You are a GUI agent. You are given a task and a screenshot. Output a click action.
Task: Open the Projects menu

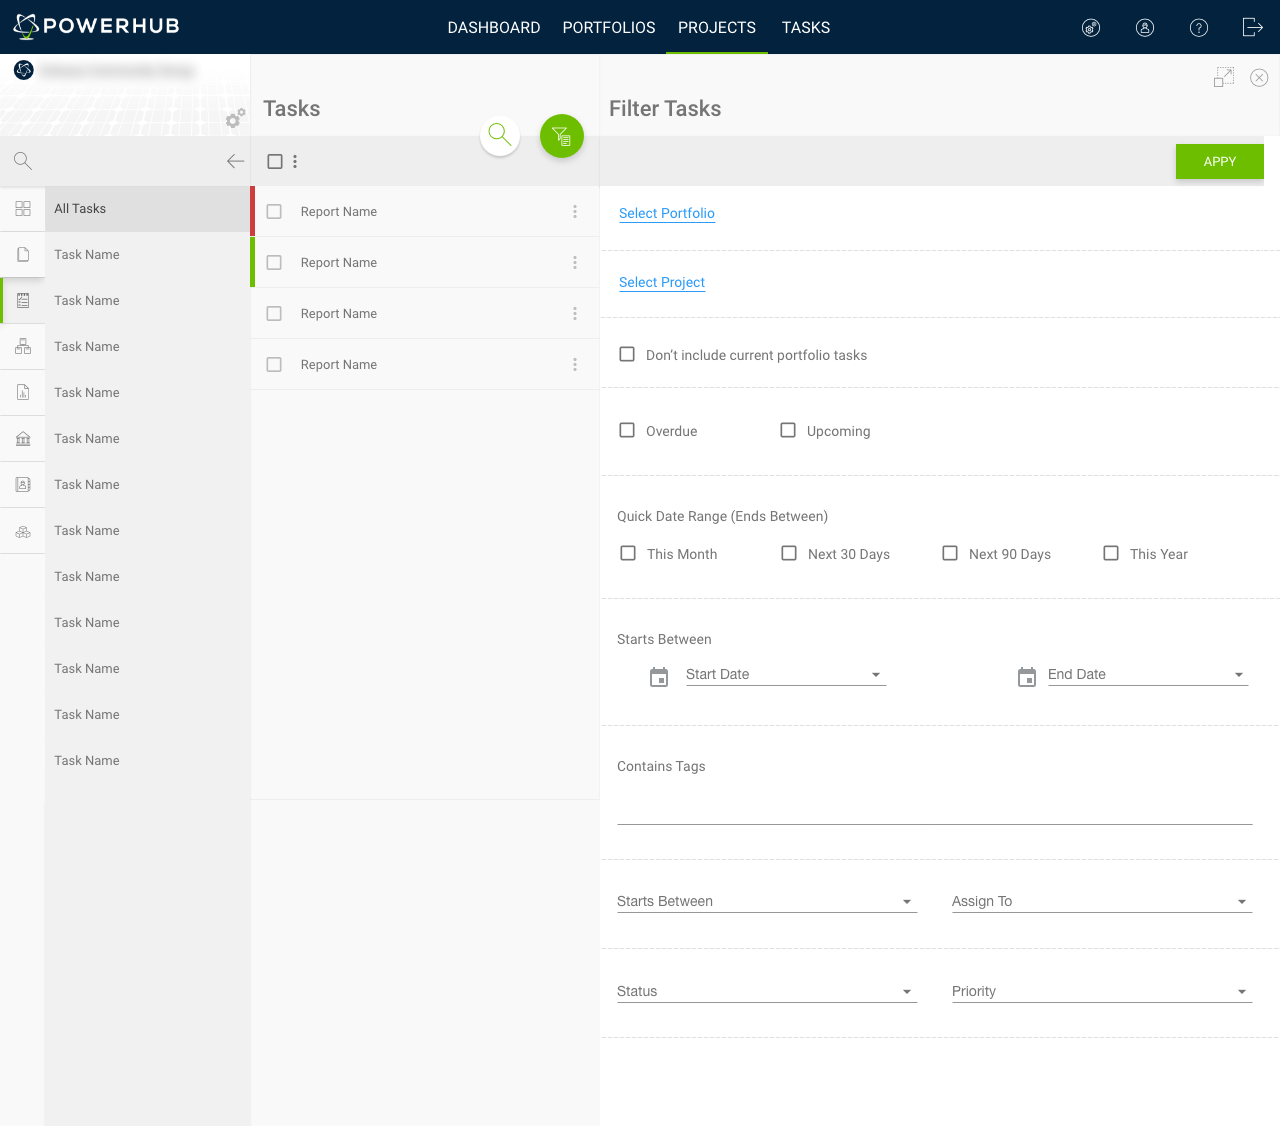(x=717, y=28)
